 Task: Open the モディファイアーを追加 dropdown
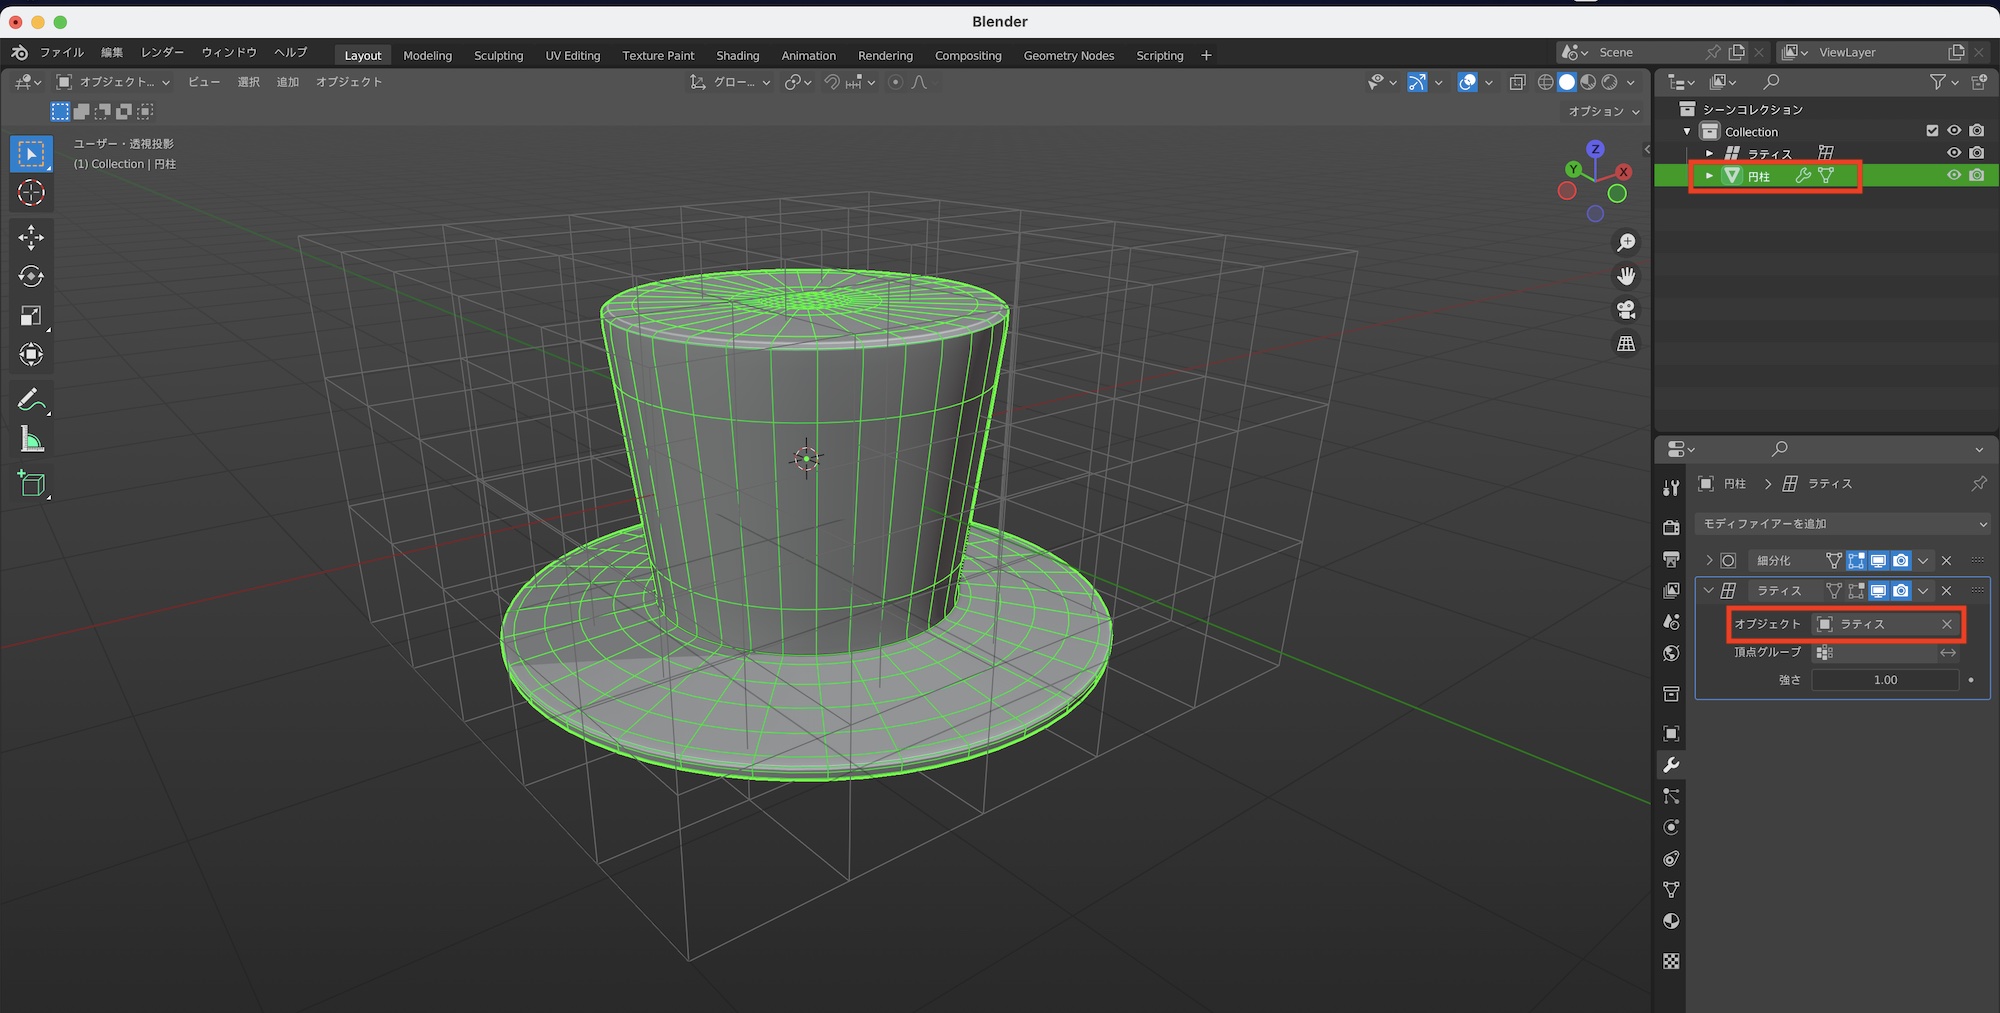tap(1842, 524)
